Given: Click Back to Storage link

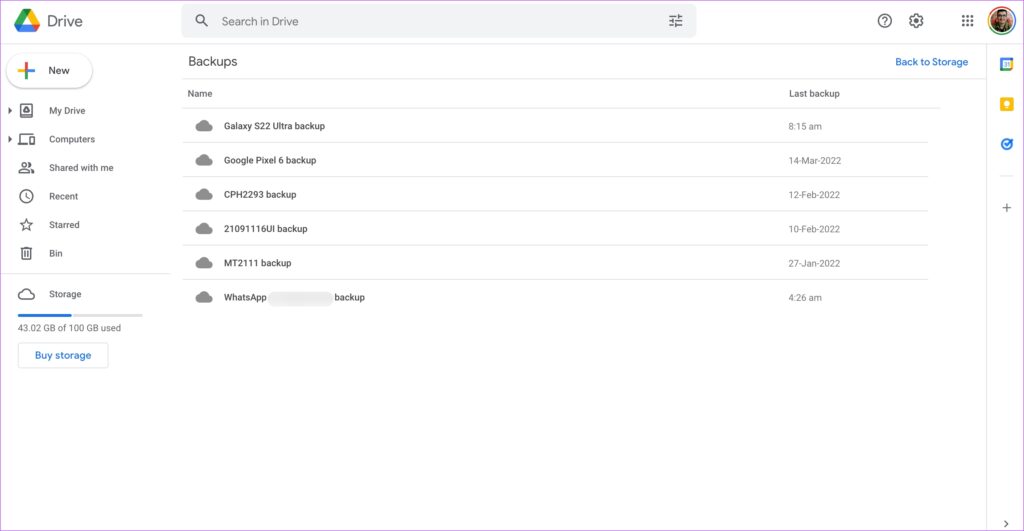Looking at the screenshot, I should (x=931, y=62).
